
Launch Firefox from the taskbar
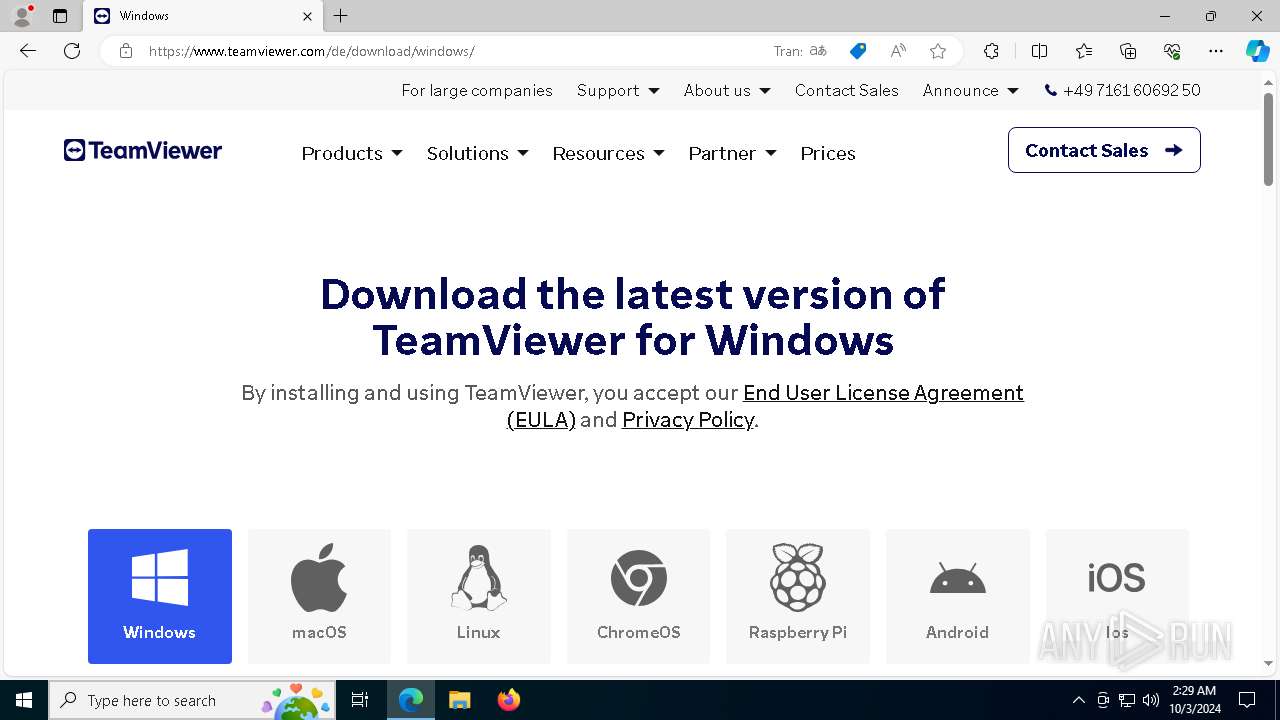click(x=508, y=700)
